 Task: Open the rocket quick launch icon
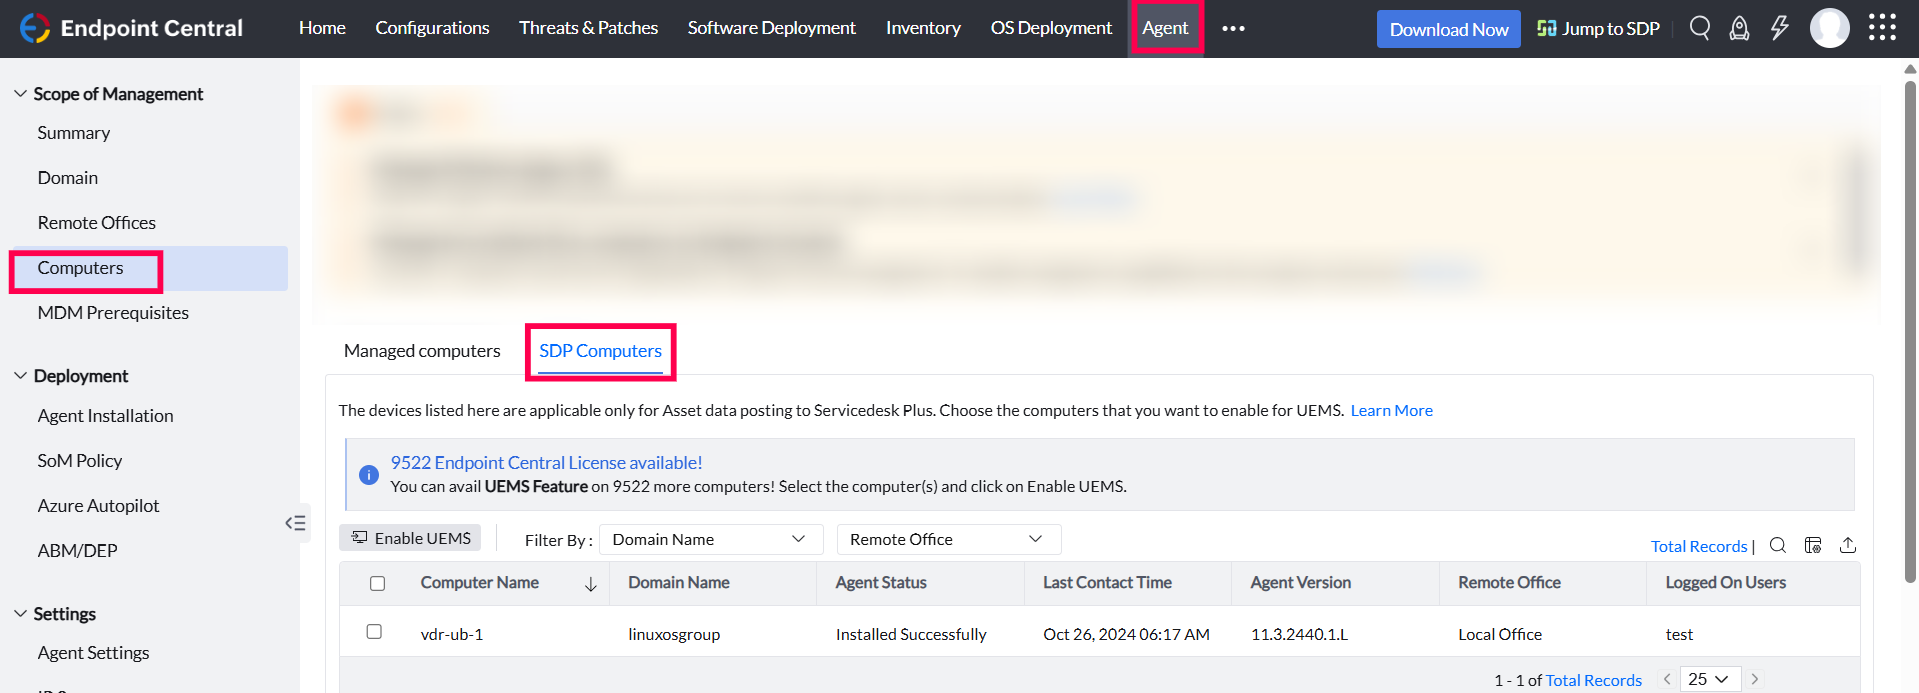[1740, 28]
